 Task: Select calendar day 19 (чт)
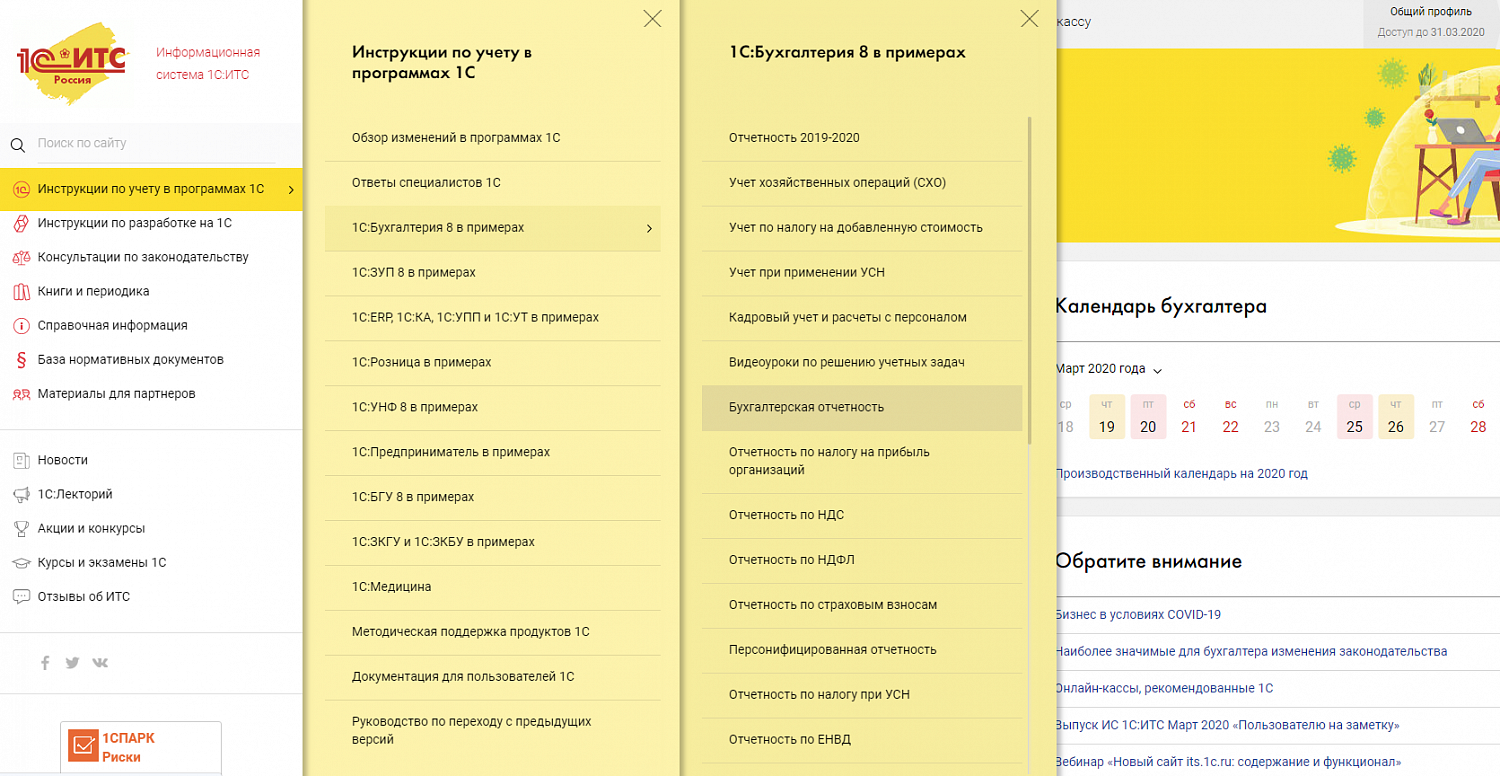coord(1106,417)
